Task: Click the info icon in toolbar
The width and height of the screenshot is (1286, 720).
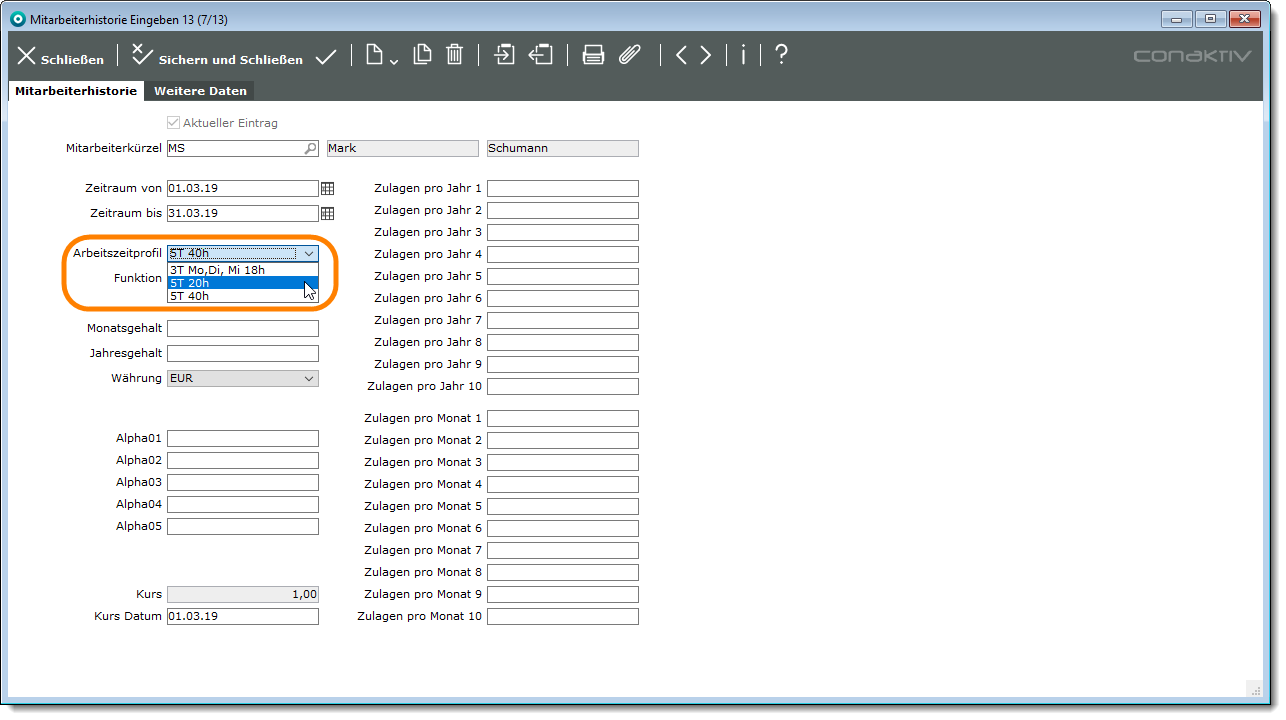Action: coord(743,55)
